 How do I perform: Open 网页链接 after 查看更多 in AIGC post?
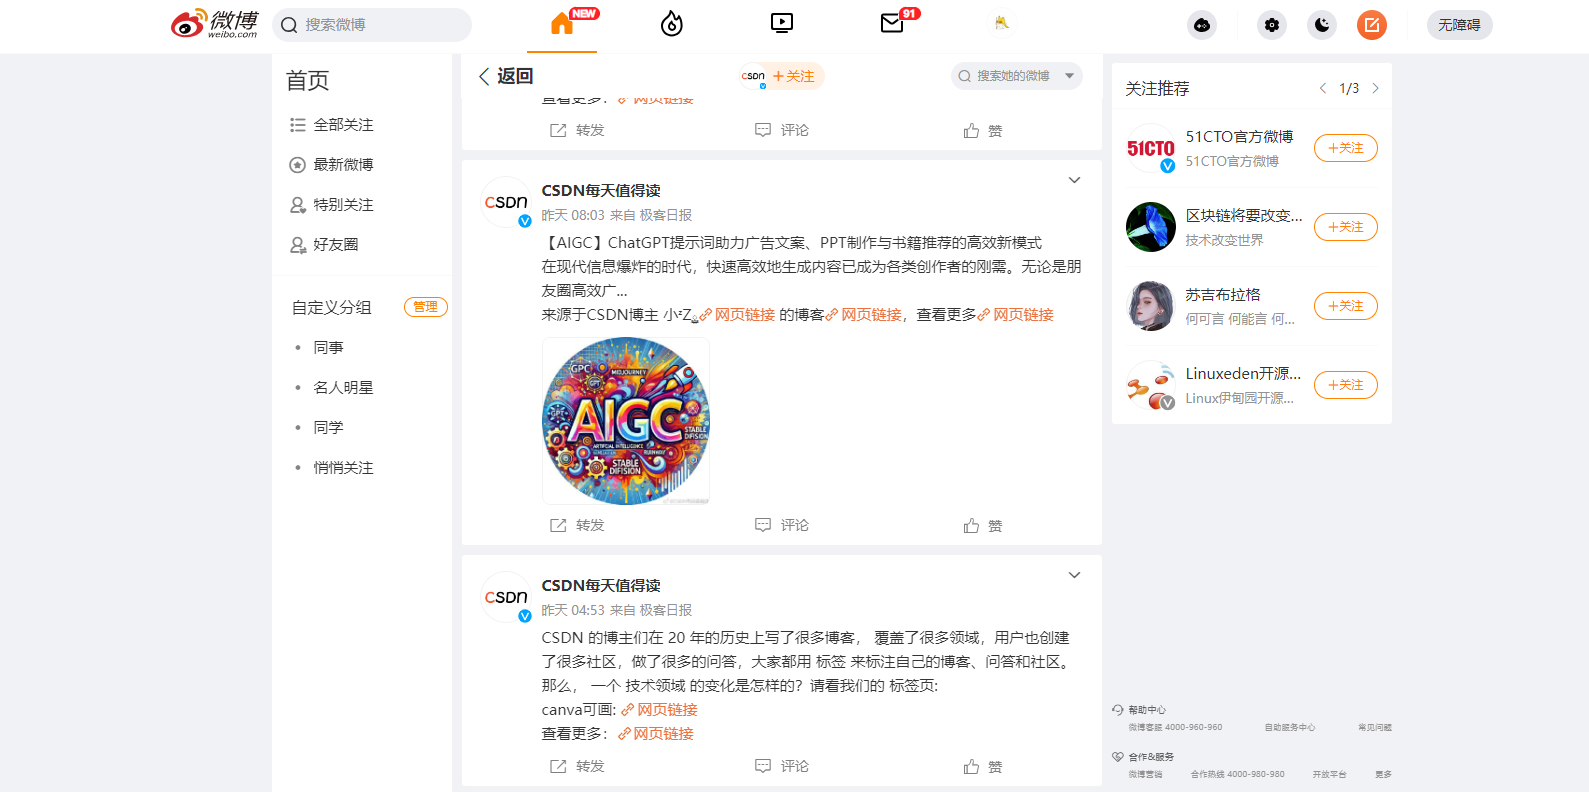1016,315
